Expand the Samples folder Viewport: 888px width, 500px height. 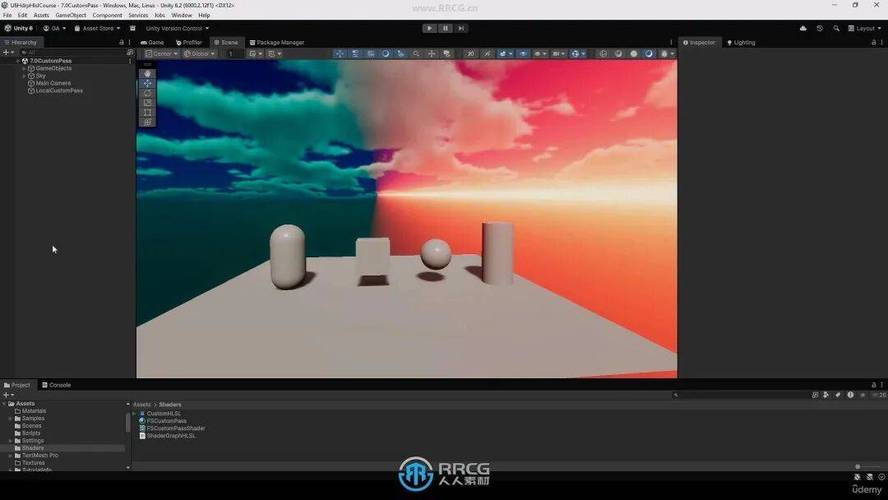click(x=10, y=418)
